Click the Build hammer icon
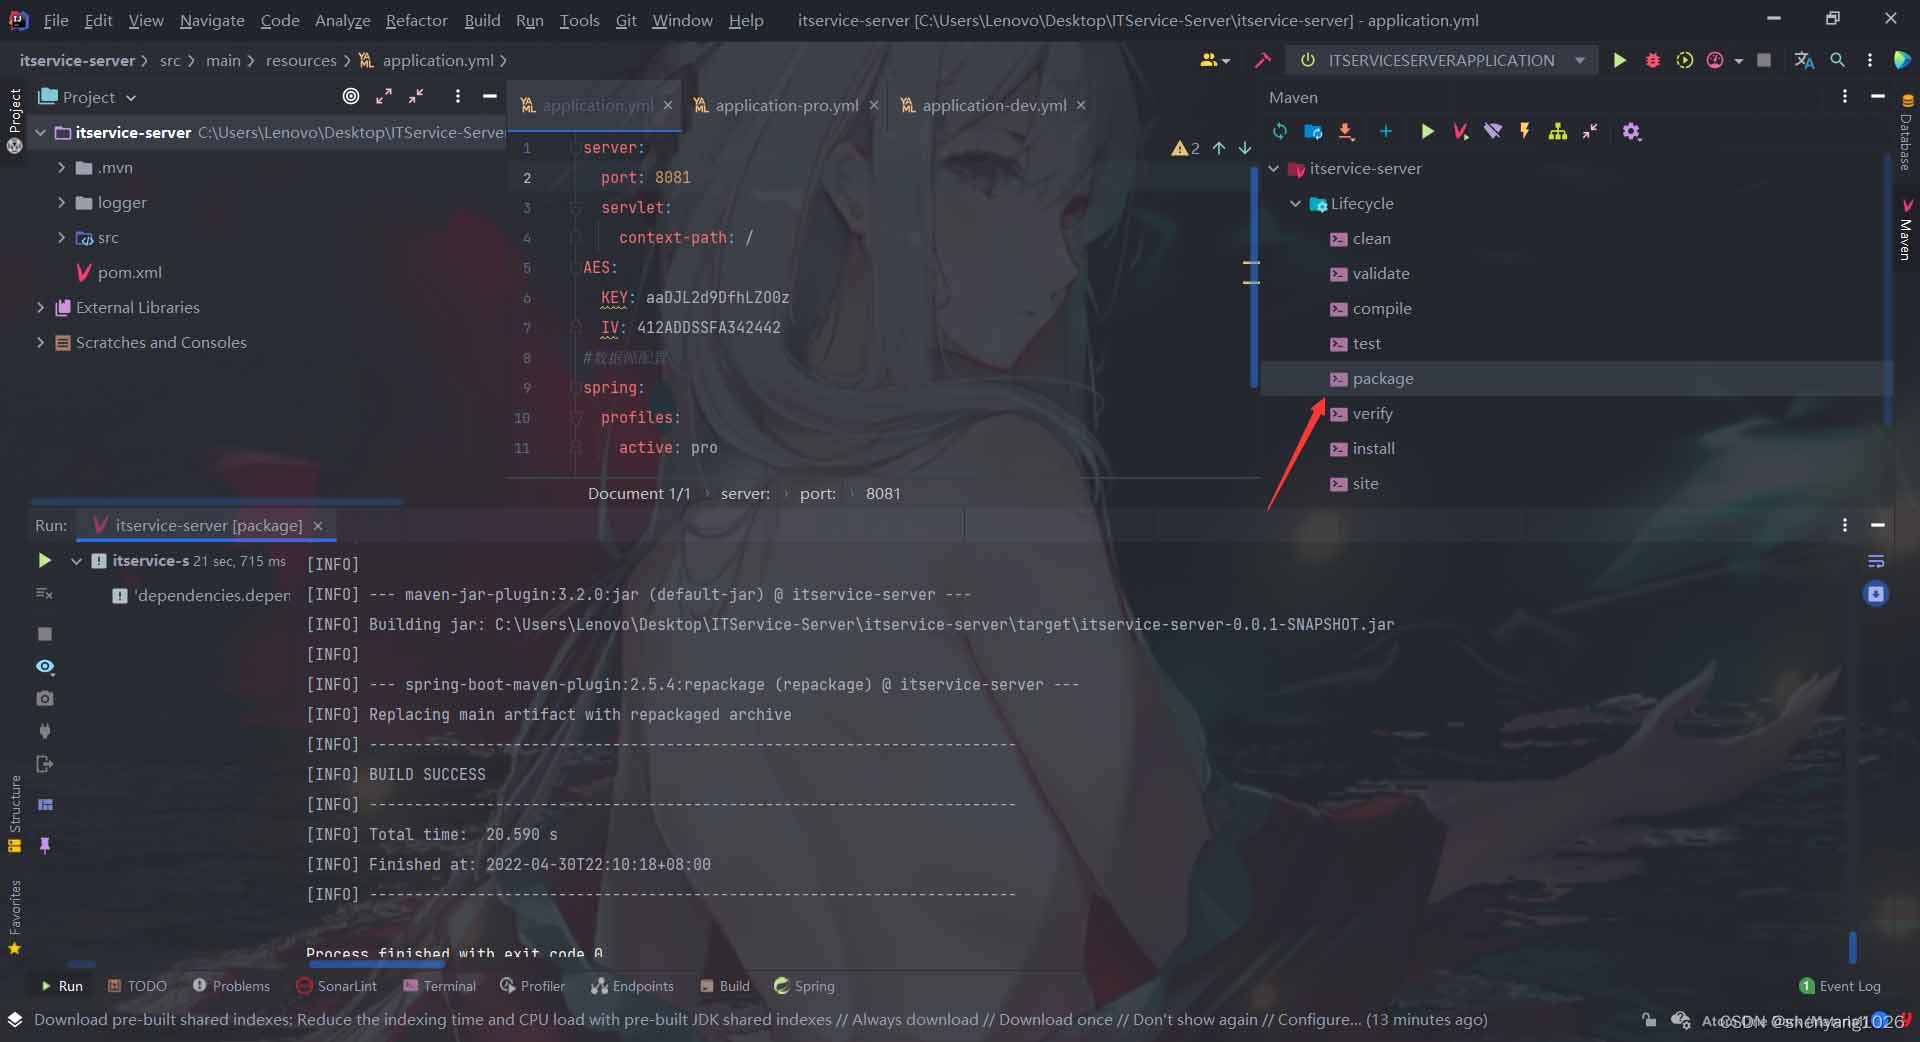This screenshot has width=1920, height=1042. click(x=1262, y=60)
